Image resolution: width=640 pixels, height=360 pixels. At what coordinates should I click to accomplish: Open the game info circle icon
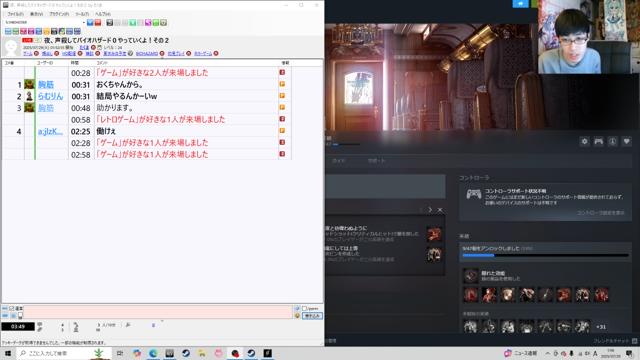click(x=613, y=141)
